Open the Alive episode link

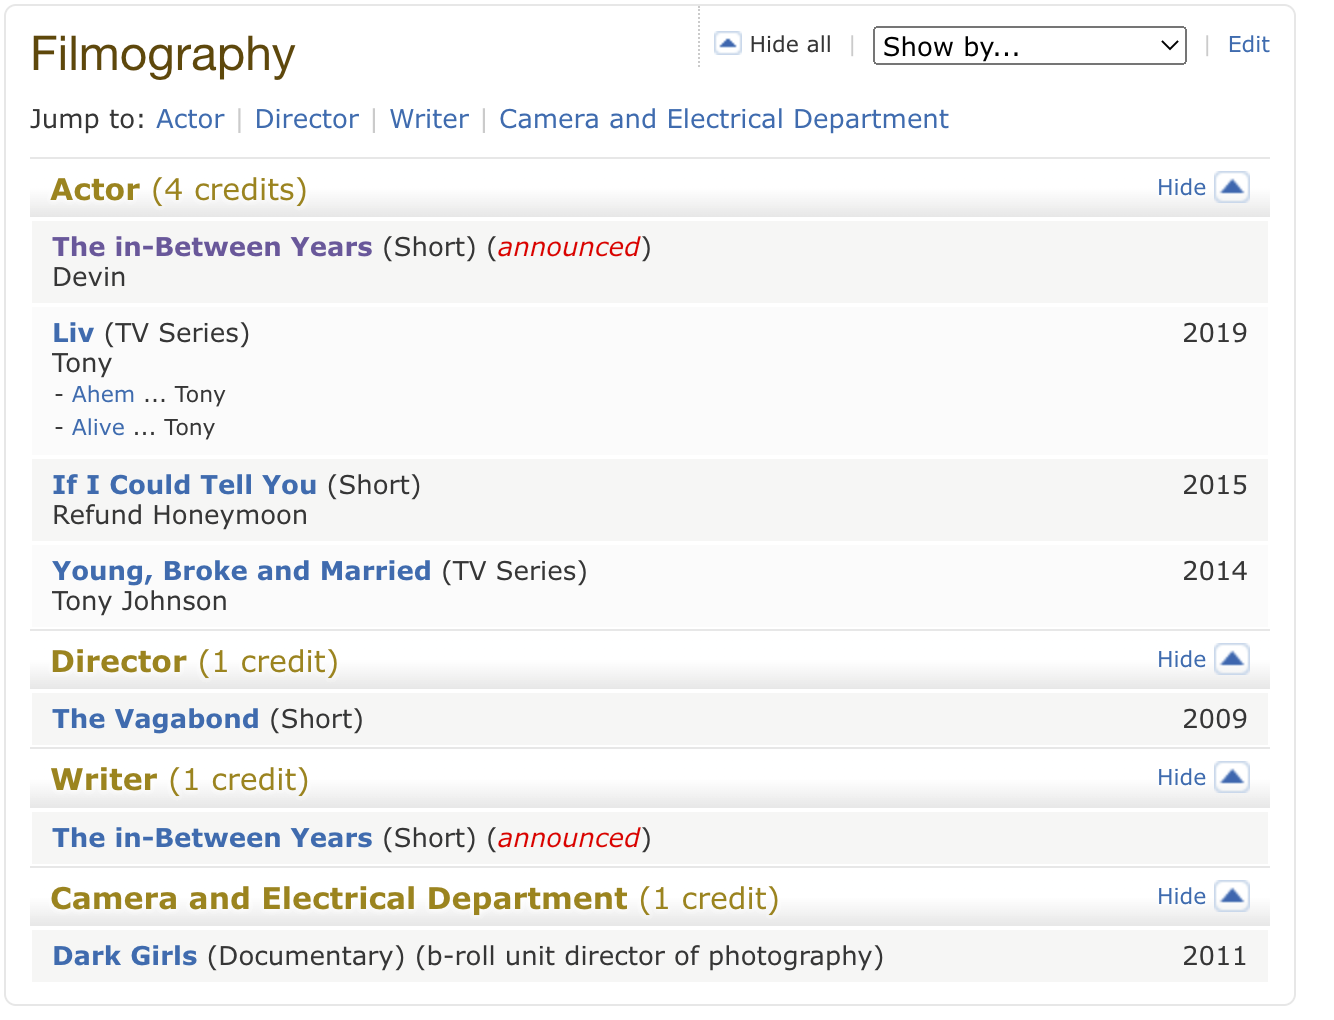tap(98, 428)
